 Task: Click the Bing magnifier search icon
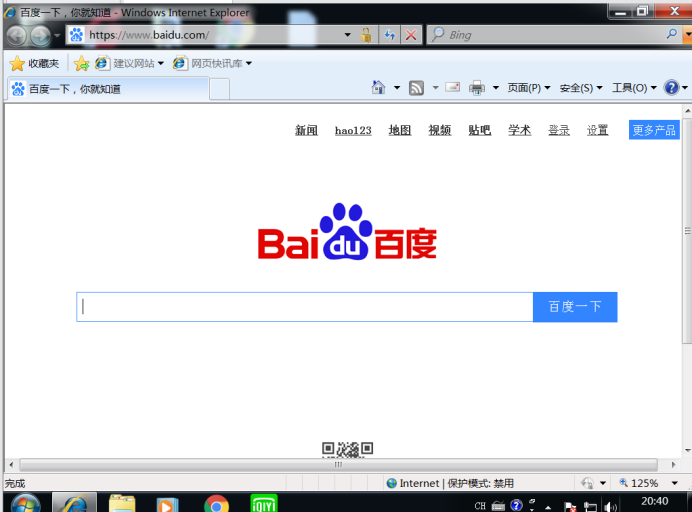(x=672, y=34)
